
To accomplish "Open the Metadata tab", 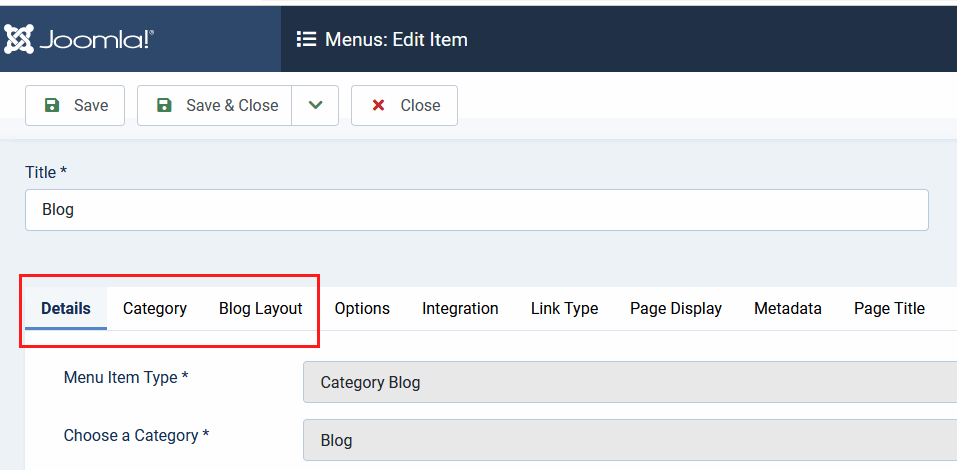I will pyautogui.click(x=788, y=308).
